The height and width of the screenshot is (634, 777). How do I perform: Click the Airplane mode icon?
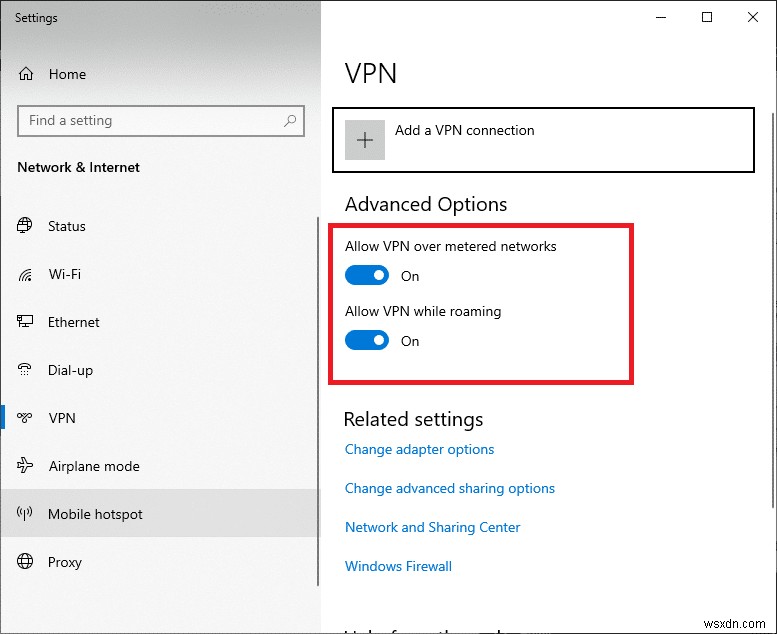point(25,466)
